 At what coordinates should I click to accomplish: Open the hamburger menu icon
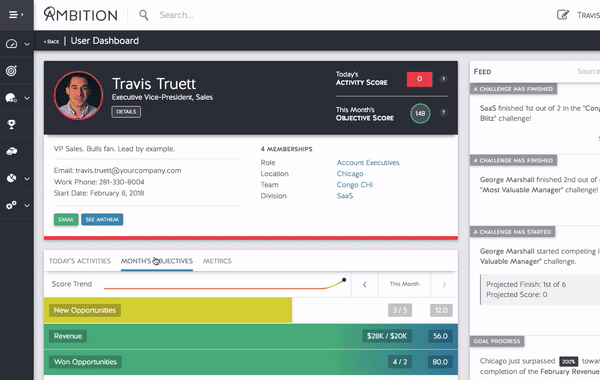click(13, 15)
